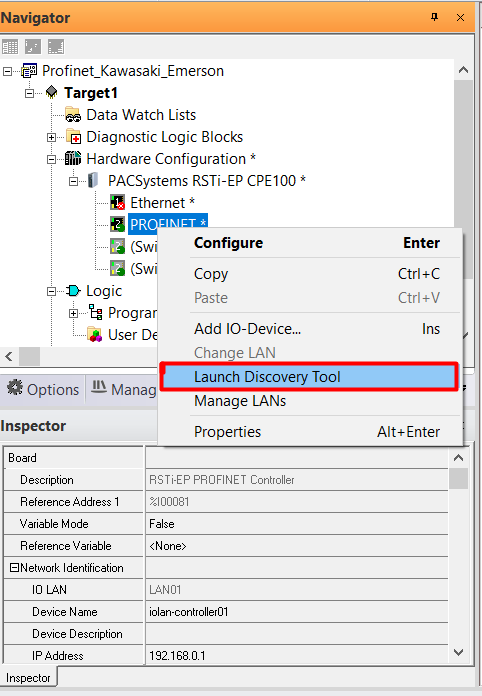Collapse the Network Identification property group

click(x=14, y=568)
